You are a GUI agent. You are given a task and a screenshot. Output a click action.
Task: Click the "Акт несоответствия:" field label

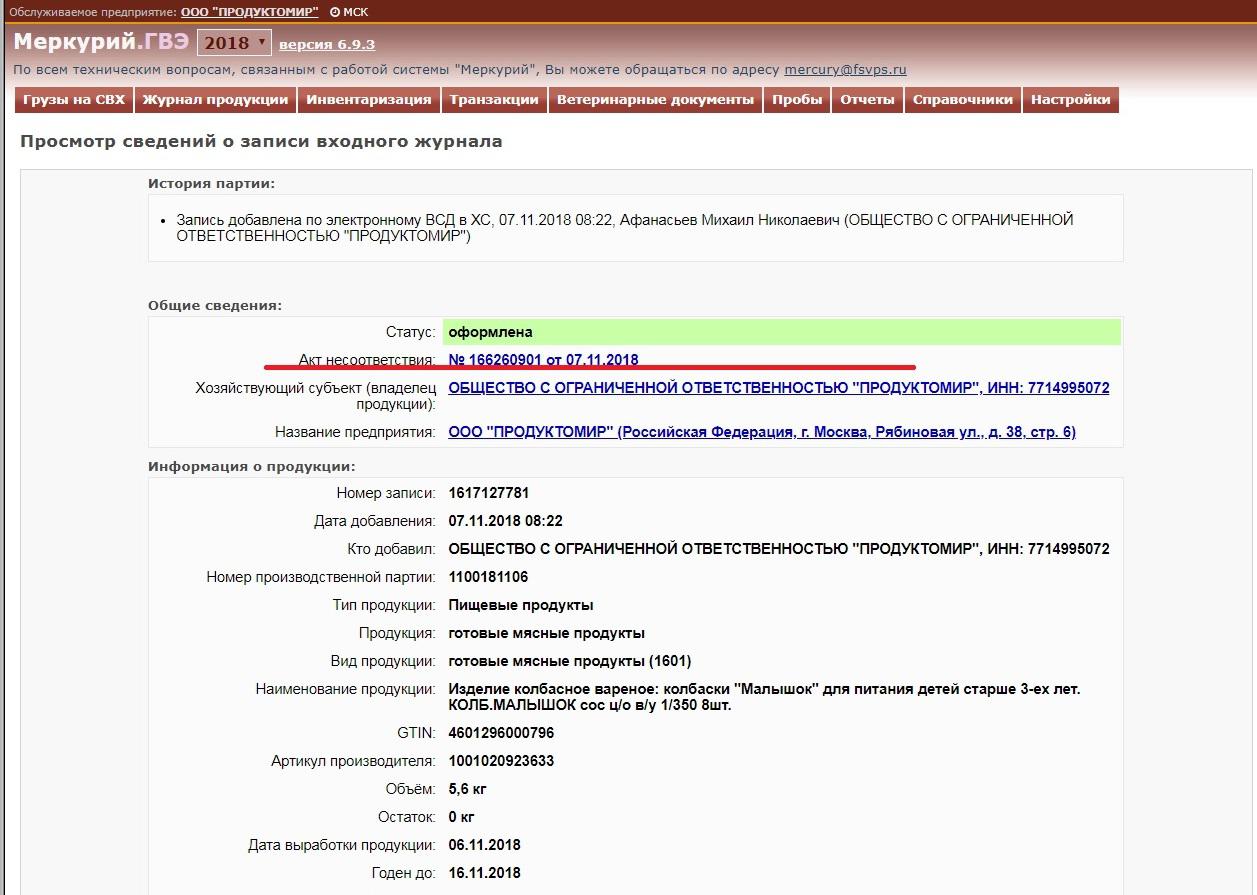coord(367,360)
